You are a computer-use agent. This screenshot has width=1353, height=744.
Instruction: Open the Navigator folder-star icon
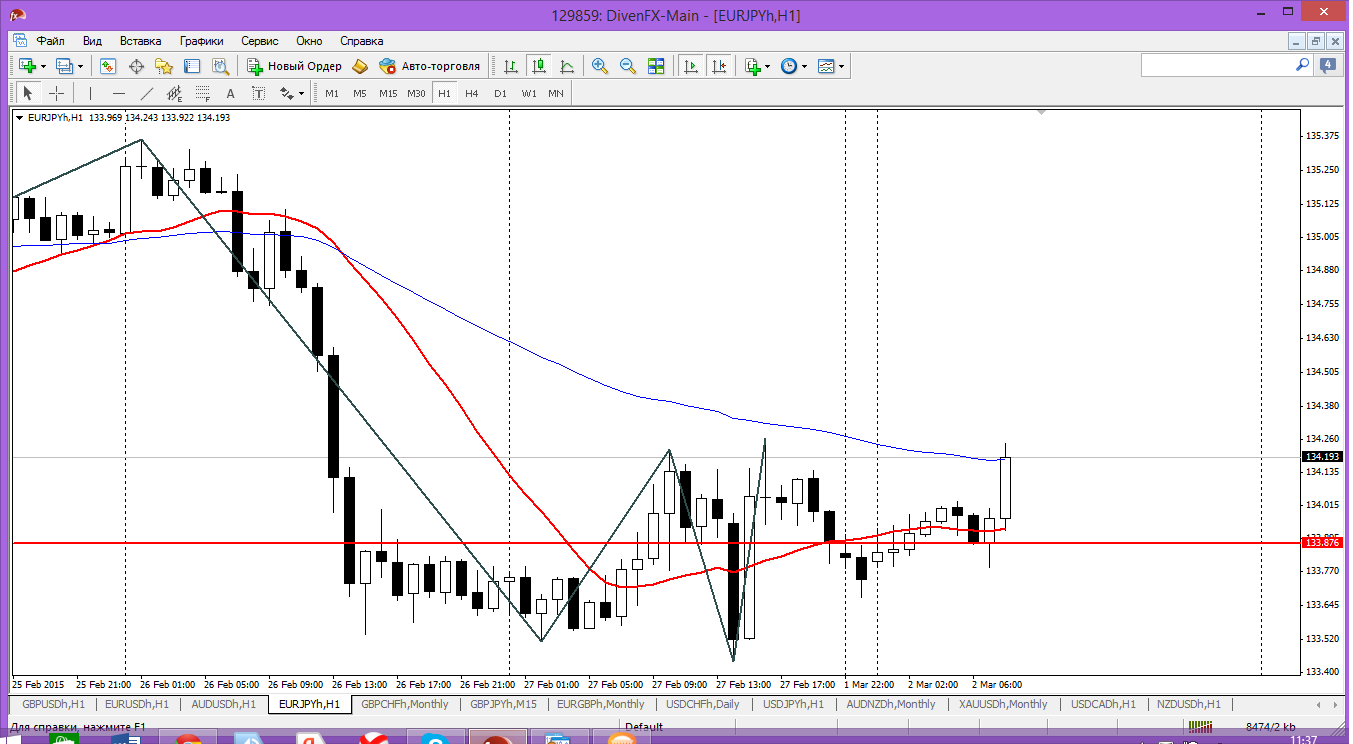(164, 66)
